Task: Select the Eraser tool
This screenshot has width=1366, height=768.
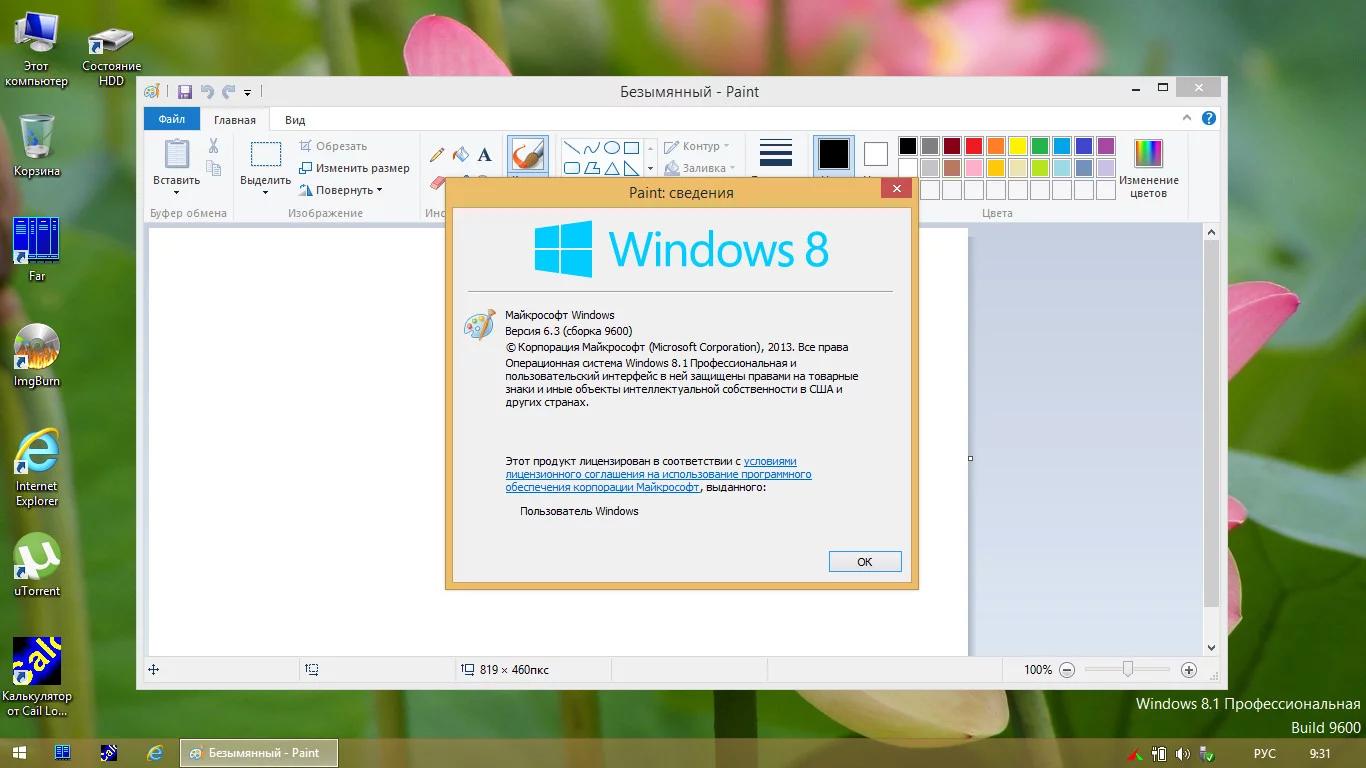Action: [437, 181]
